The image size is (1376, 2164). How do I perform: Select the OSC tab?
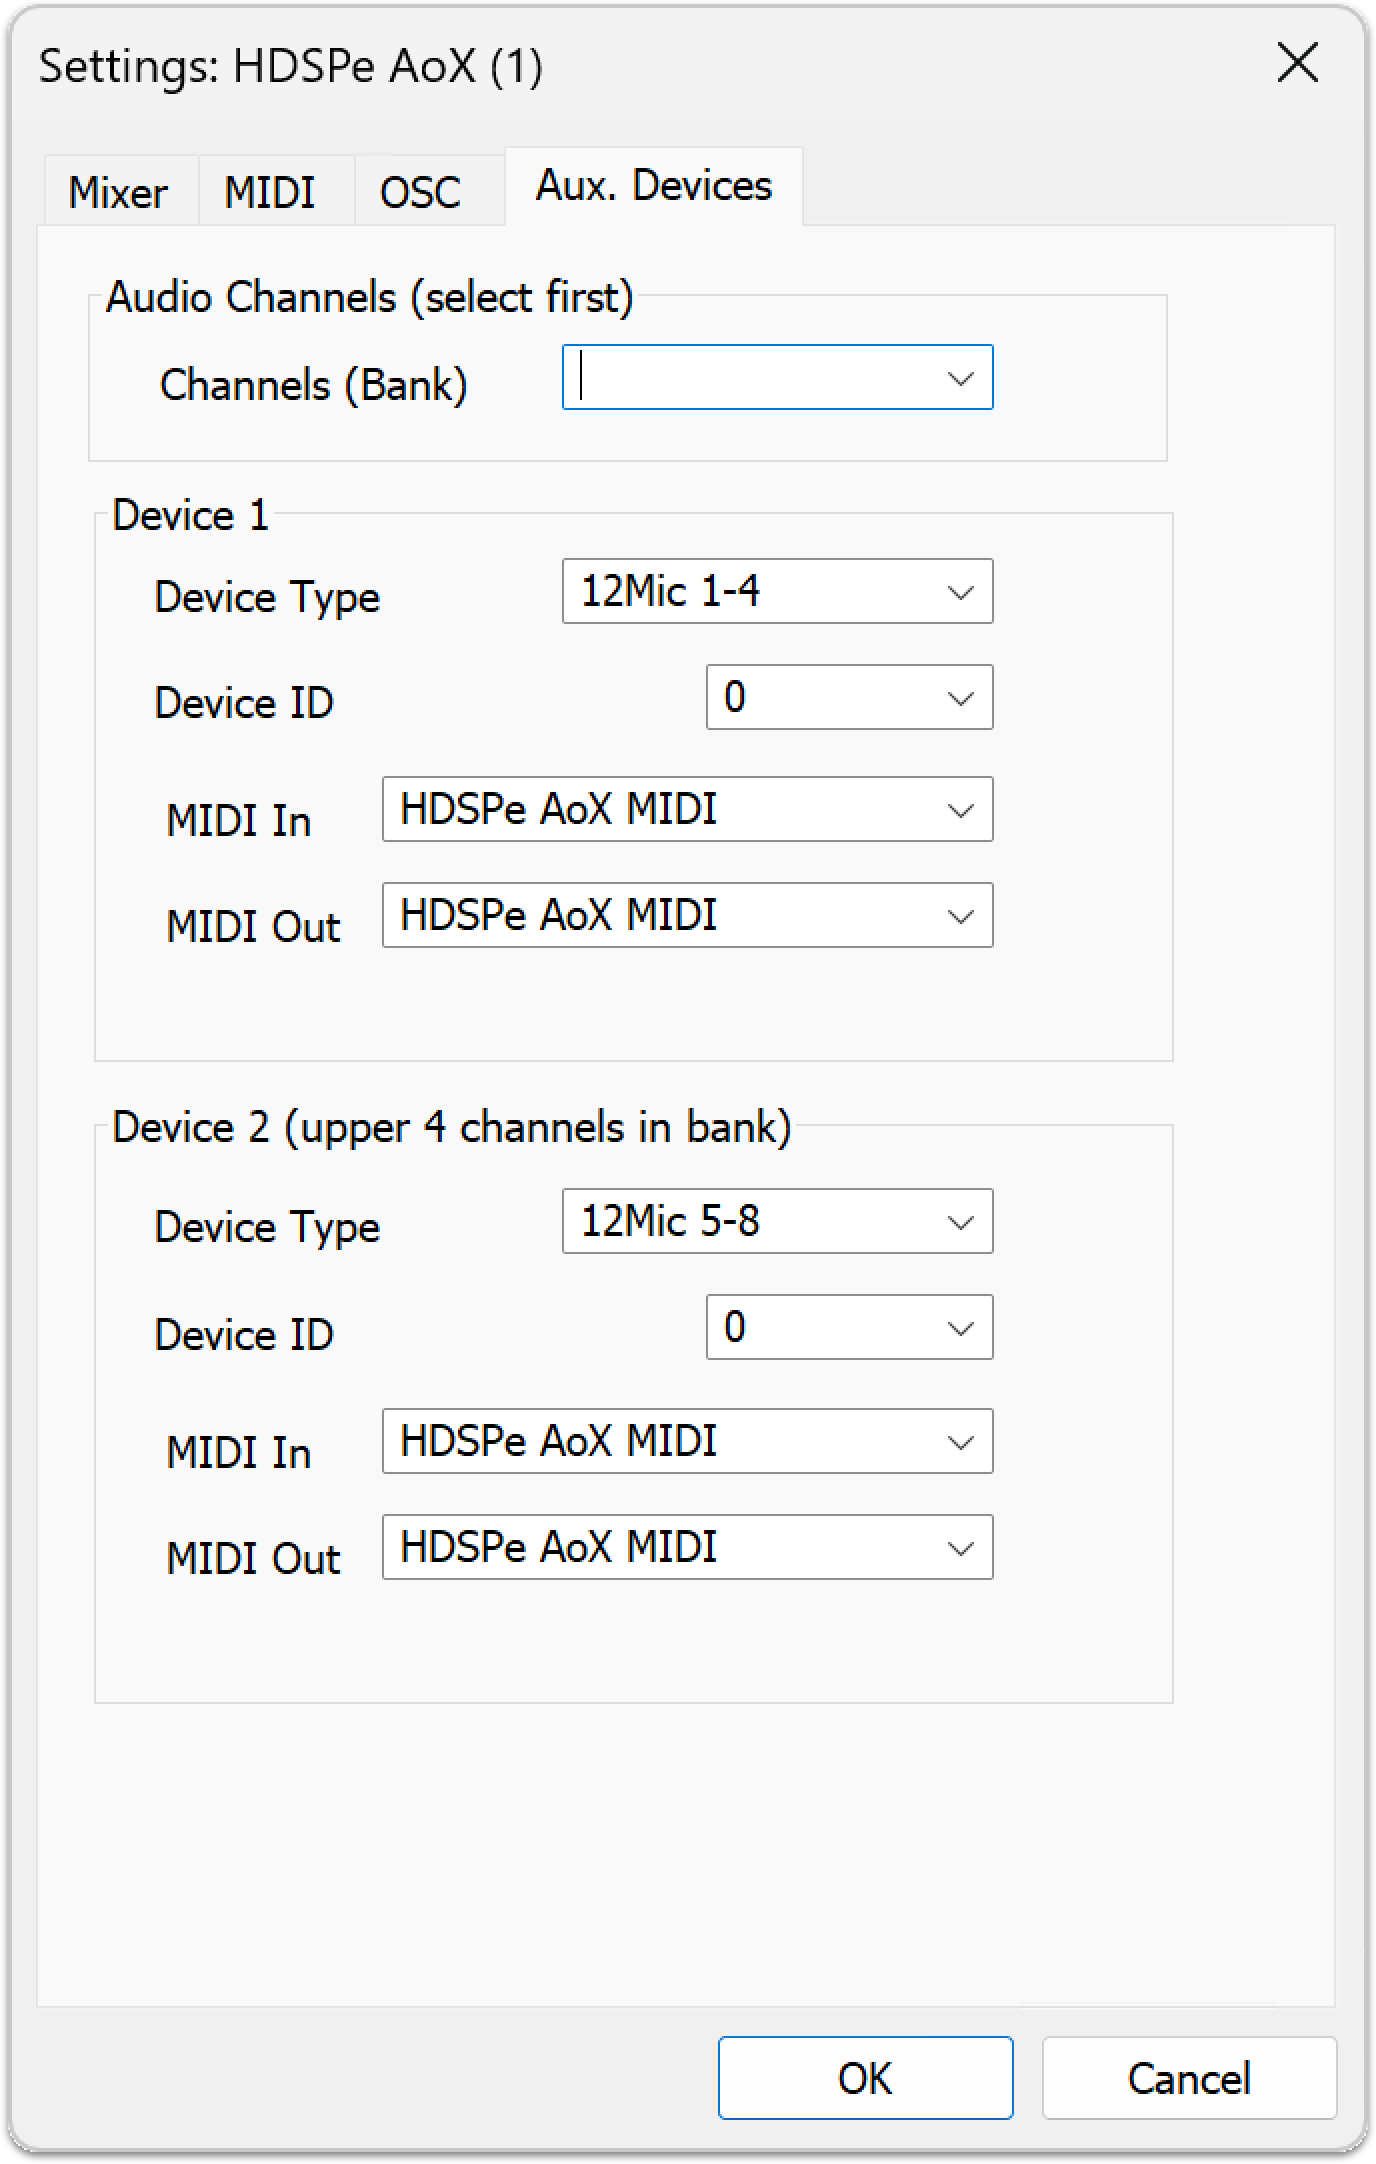point(420,192)
